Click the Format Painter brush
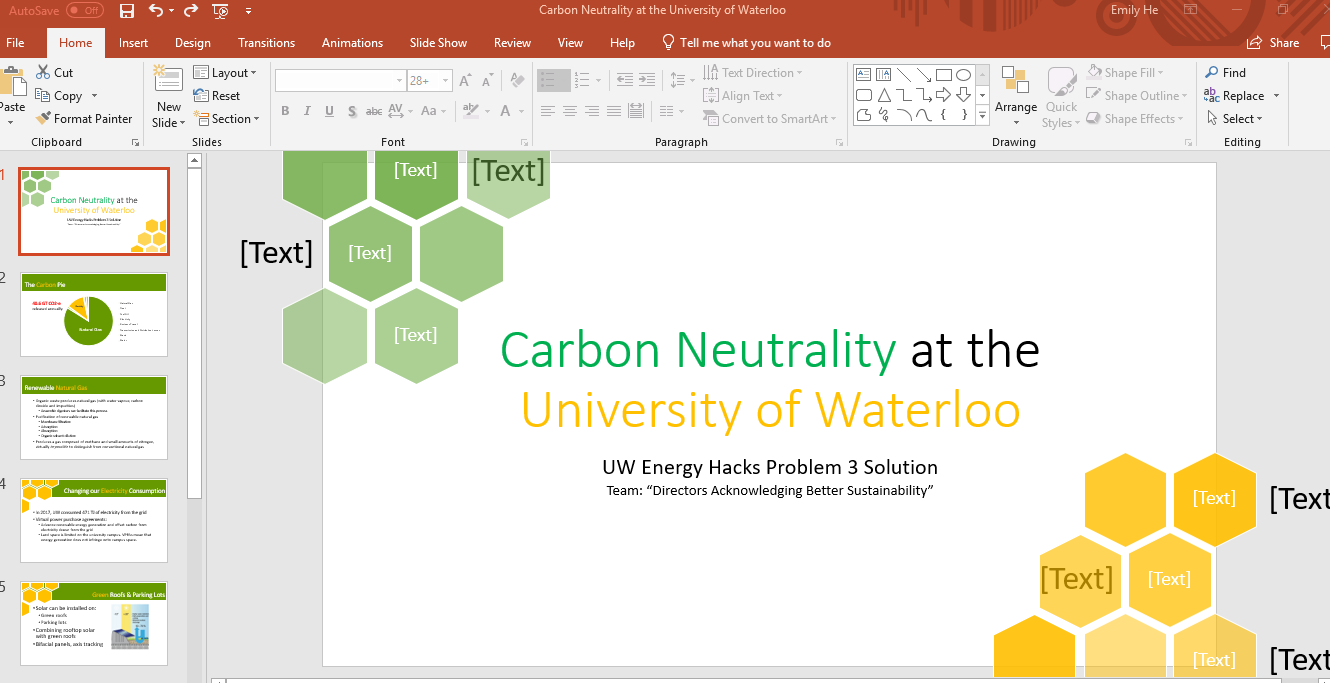The height and width of the screenshot is (683, 1330). (43, 118)
